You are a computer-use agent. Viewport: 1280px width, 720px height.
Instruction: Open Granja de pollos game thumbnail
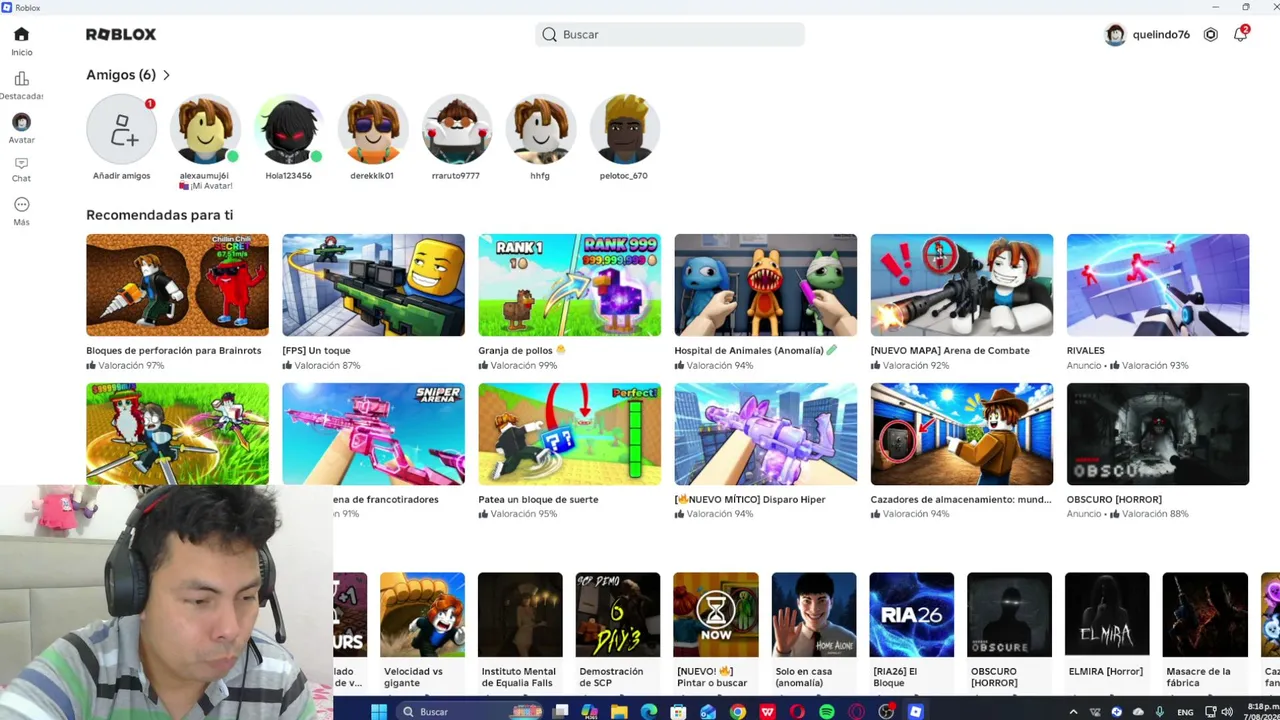pos(569,285)
